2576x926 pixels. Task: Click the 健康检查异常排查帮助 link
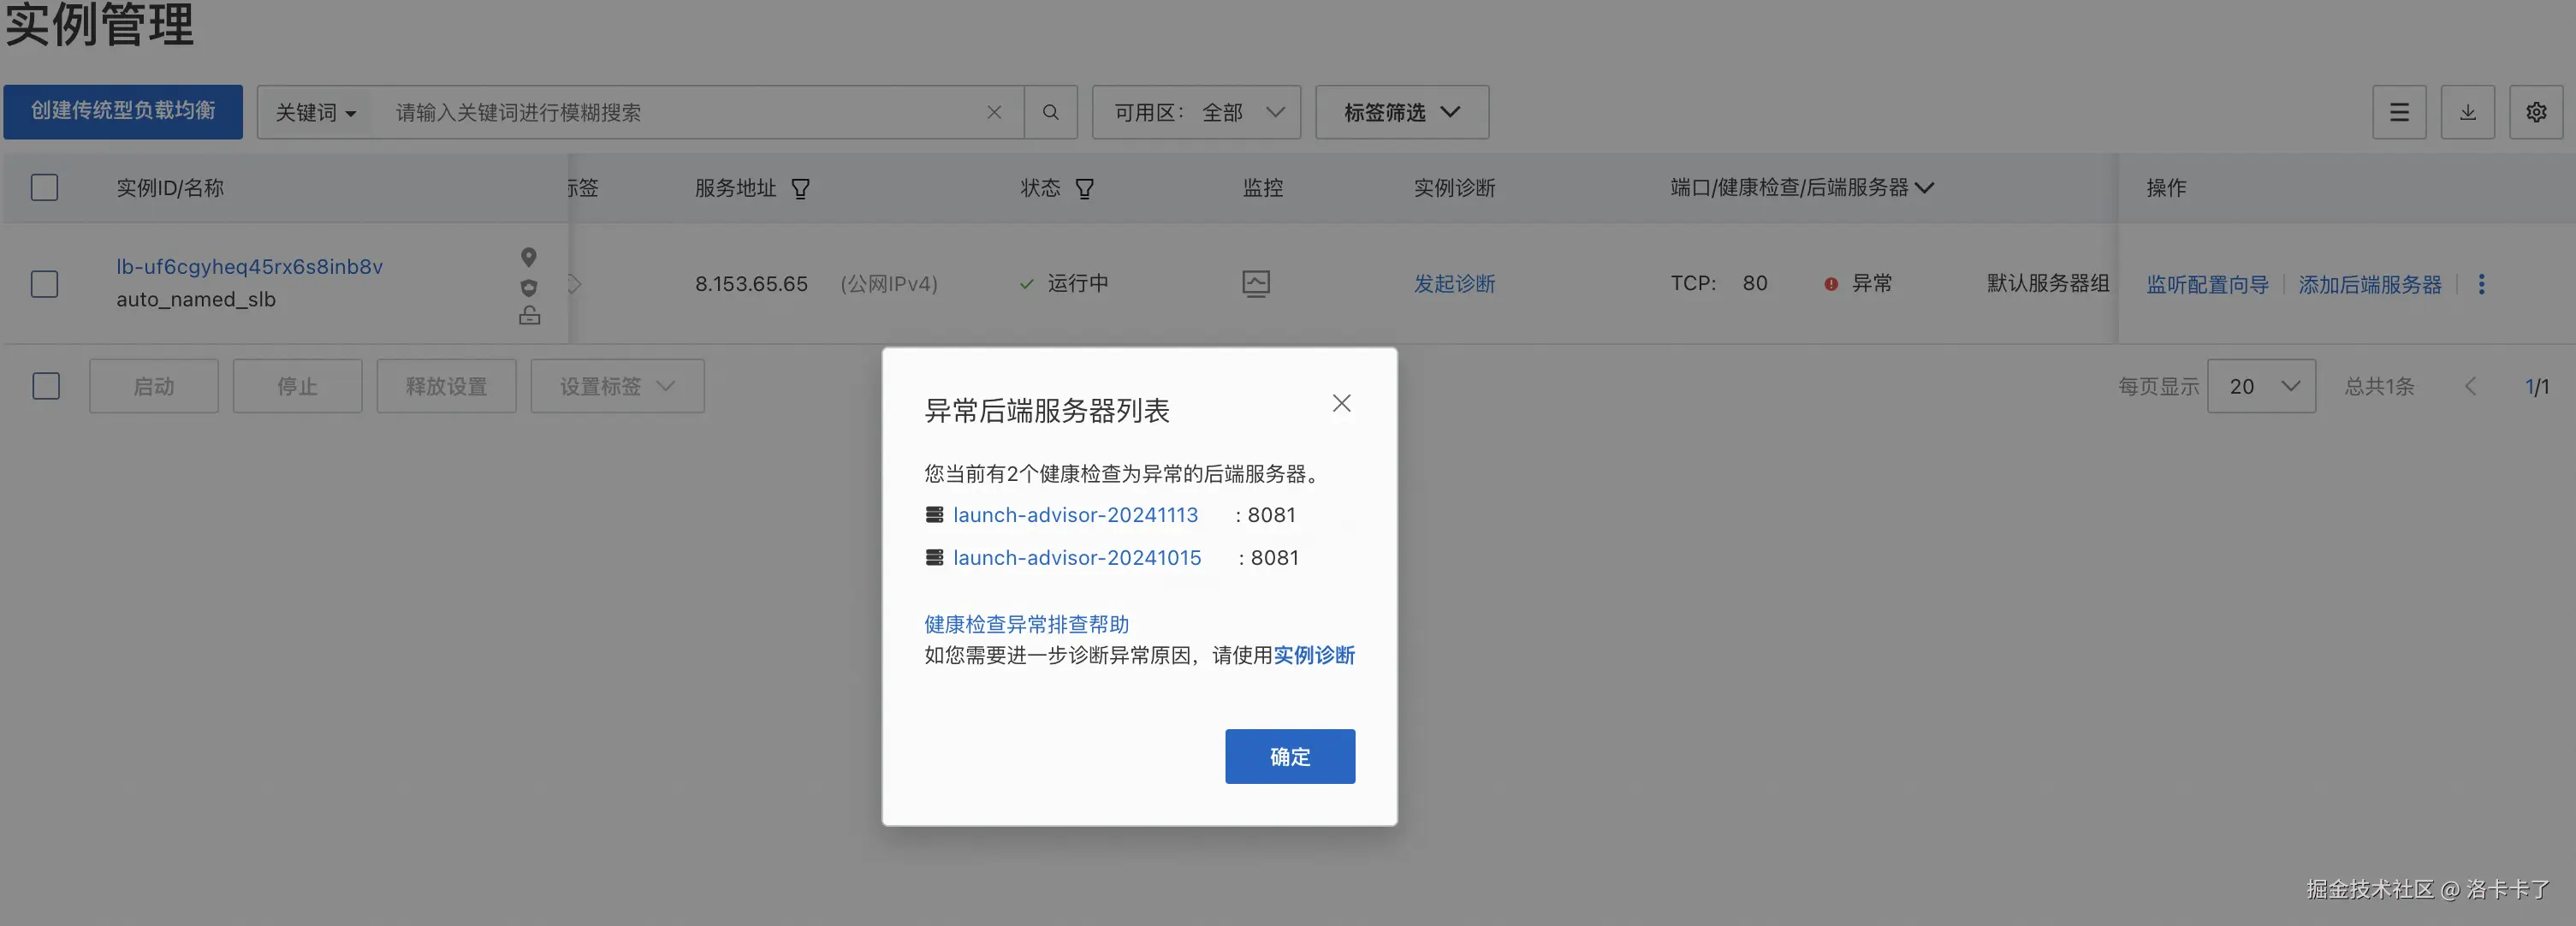click(x=1026, y=624)
